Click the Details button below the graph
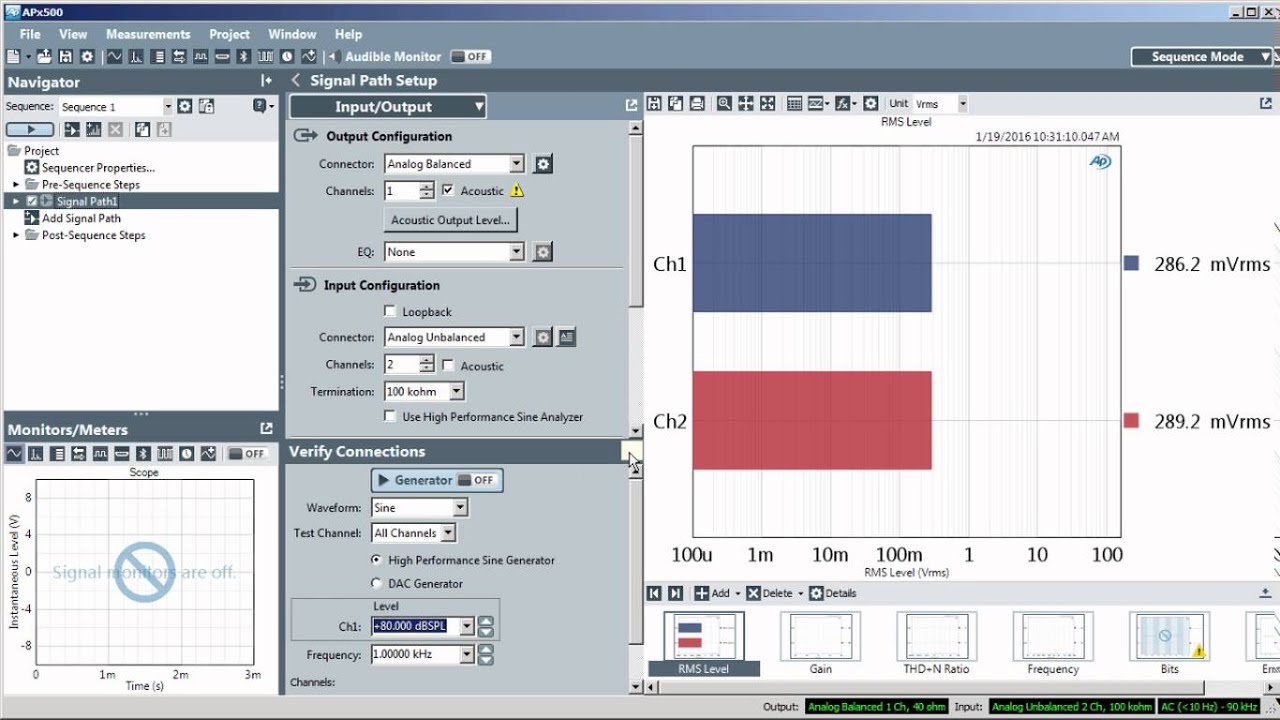Viewport: 1280px width, 720px height. (832, 593)
